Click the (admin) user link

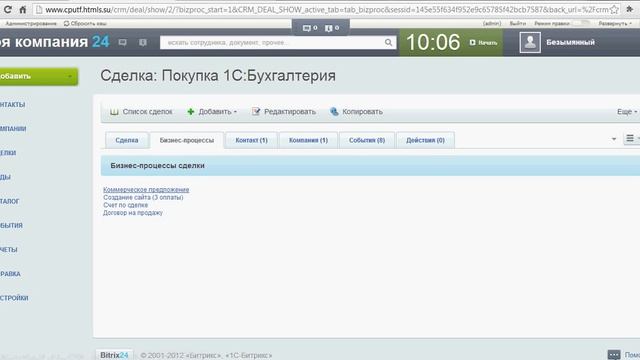coord(492,24)
